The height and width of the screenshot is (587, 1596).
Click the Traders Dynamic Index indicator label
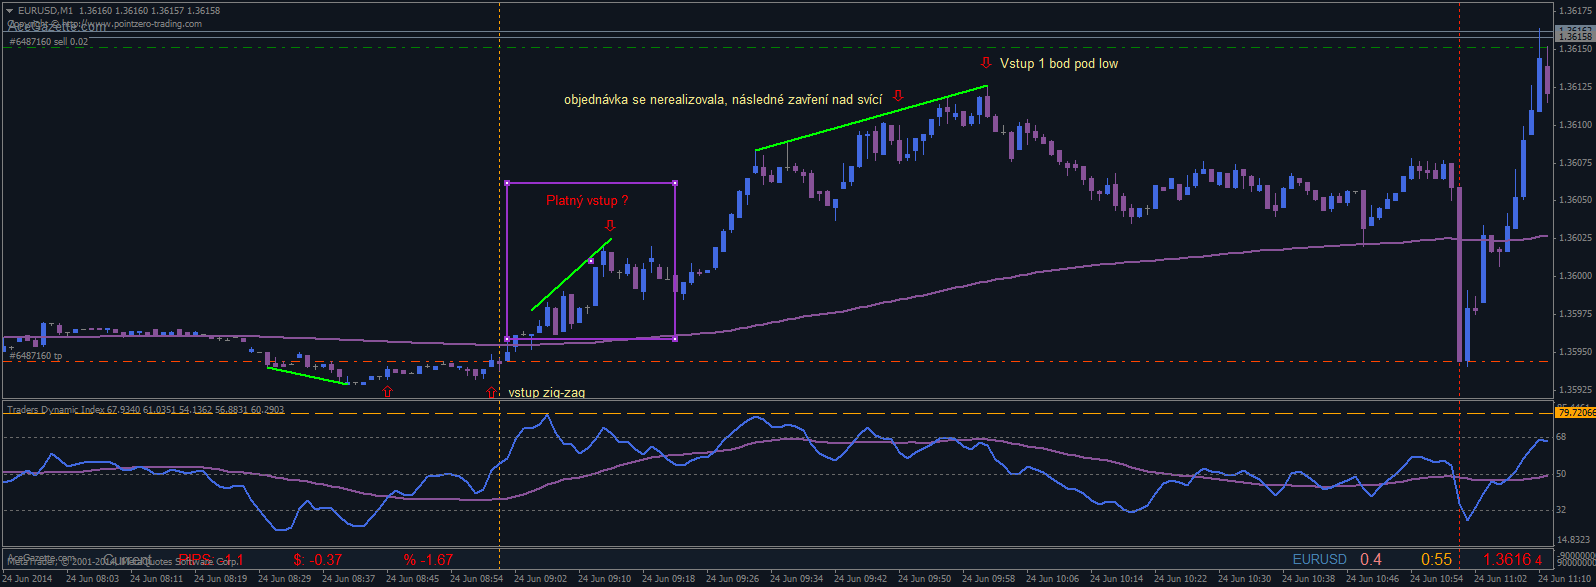145,409
